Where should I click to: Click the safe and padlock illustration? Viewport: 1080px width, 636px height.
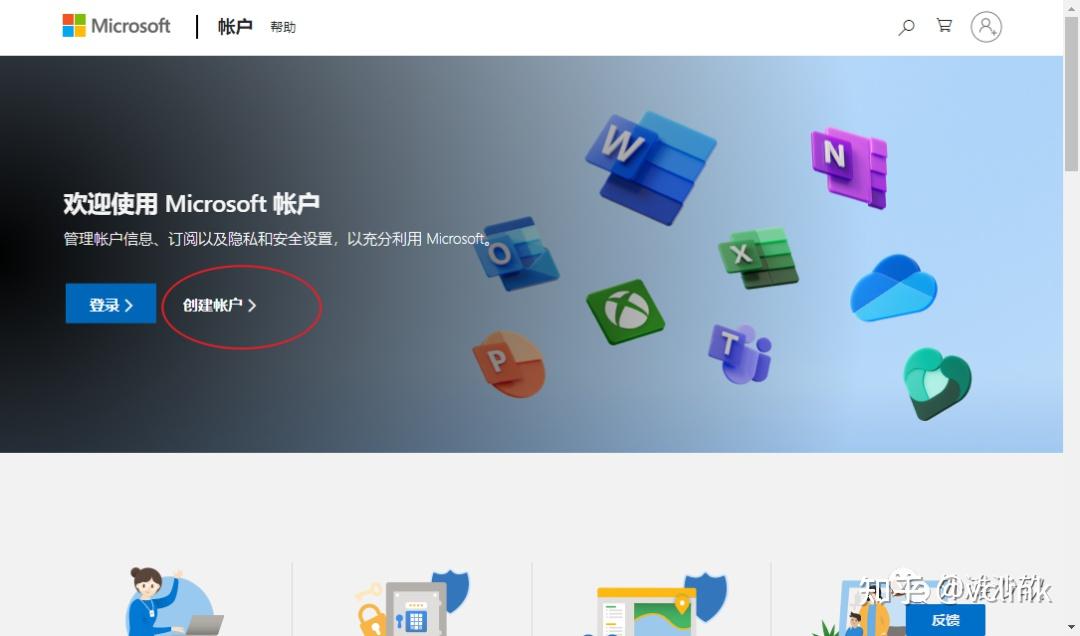412,603
